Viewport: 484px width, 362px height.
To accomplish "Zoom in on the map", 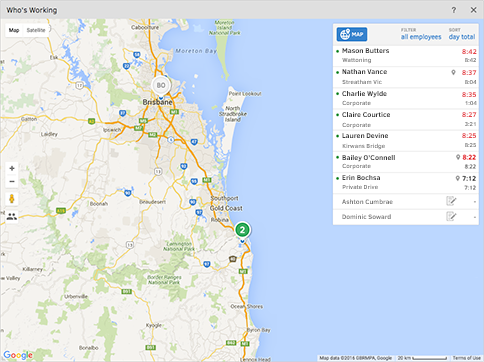I will [12, 168].
